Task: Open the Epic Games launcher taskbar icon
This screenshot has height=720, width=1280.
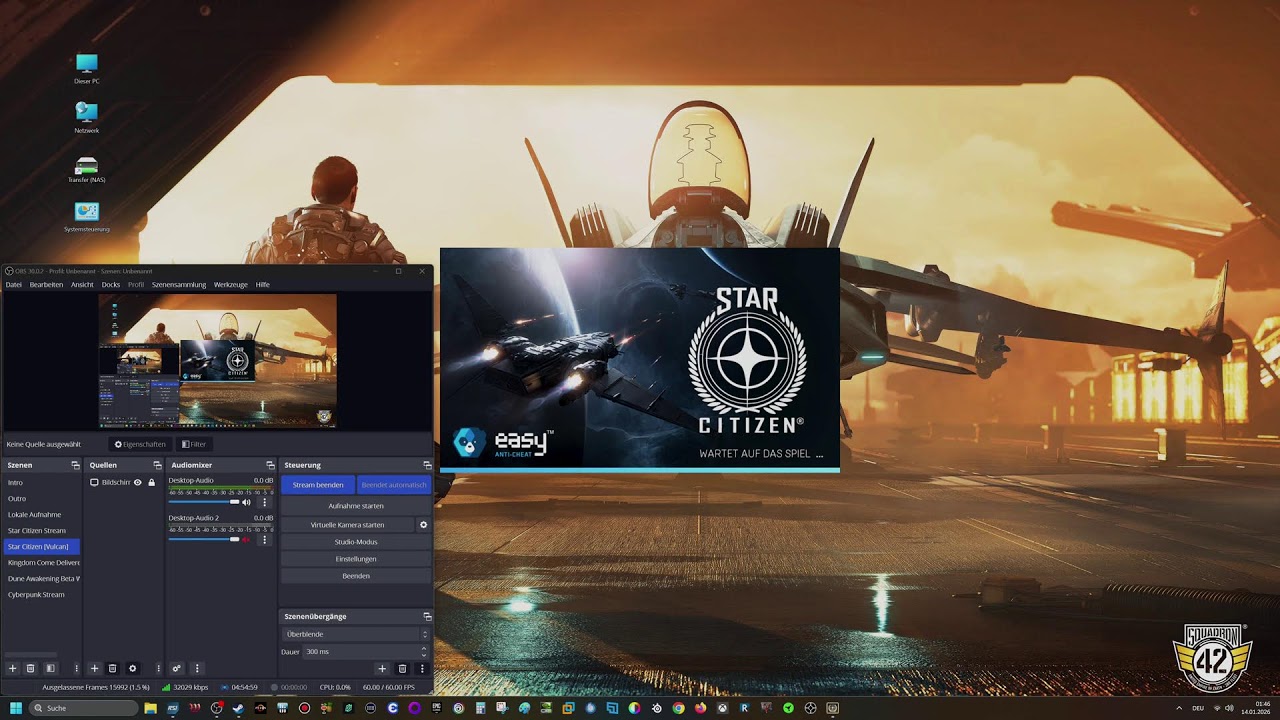Action: [436, 708]
